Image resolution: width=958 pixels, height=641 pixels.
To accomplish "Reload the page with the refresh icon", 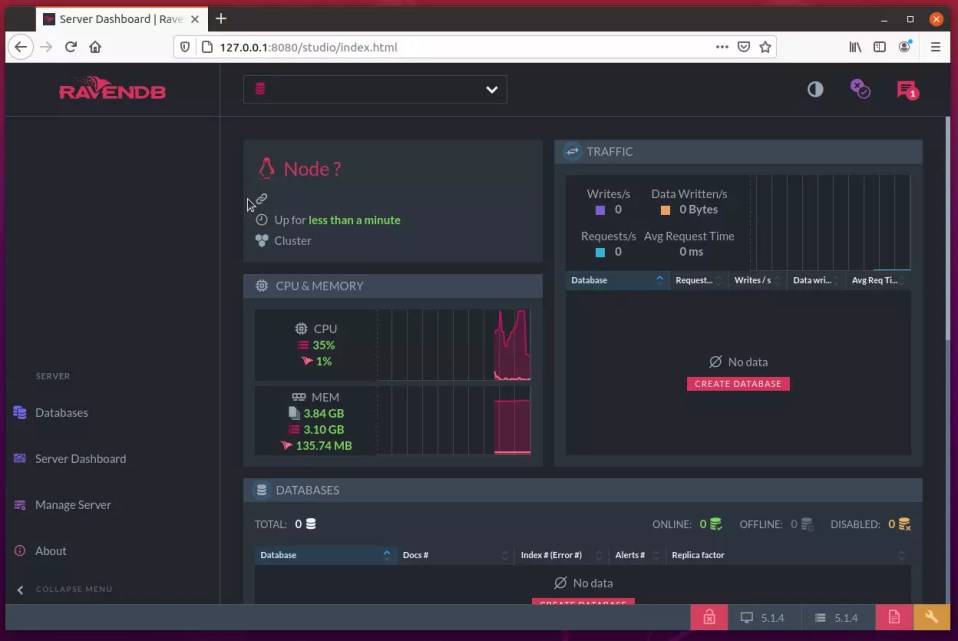I will pos(70,46).
